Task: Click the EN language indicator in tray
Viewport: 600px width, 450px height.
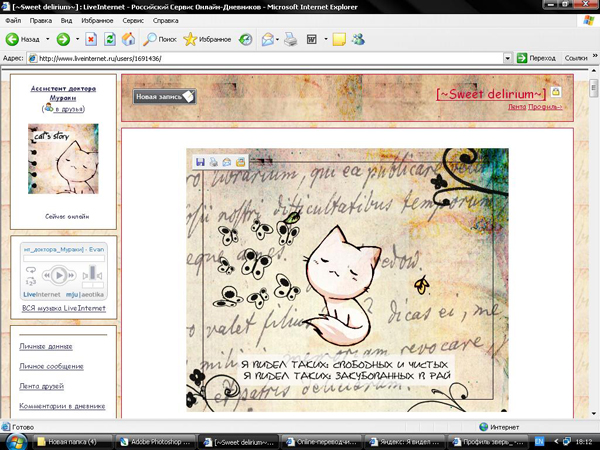Action: tap(539, 442)
